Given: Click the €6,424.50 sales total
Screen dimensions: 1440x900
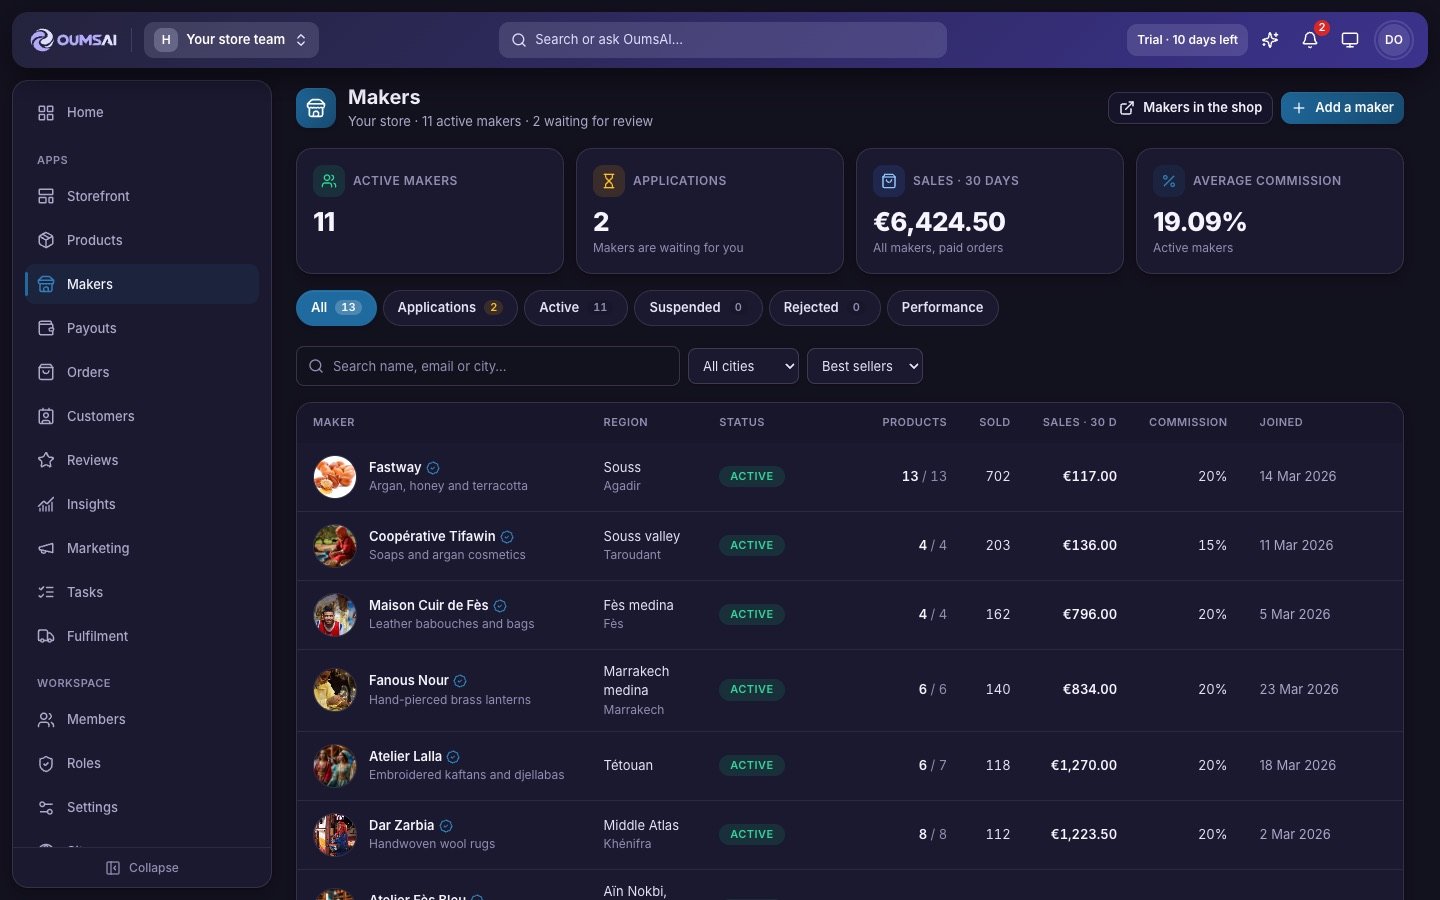Looking at the screenshot, I should point(939,221).
